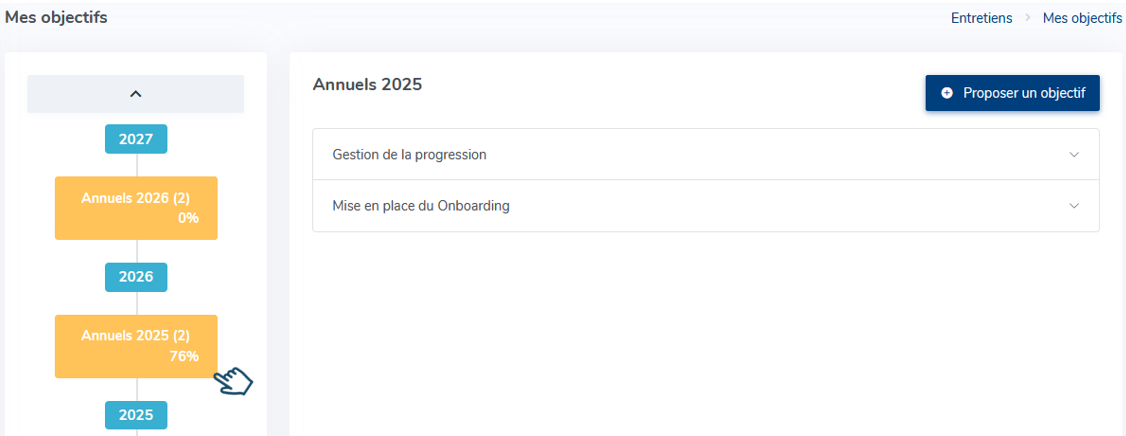
Task: Click the 2025 timeline marker
Action: pos(136,415)
